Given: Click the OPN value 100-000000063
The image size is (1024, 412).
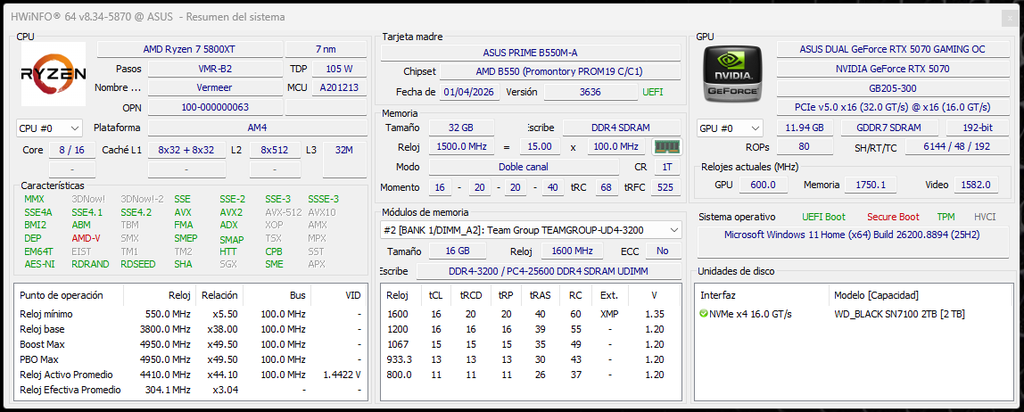Looking at the screenshot, I should (215, 107).
